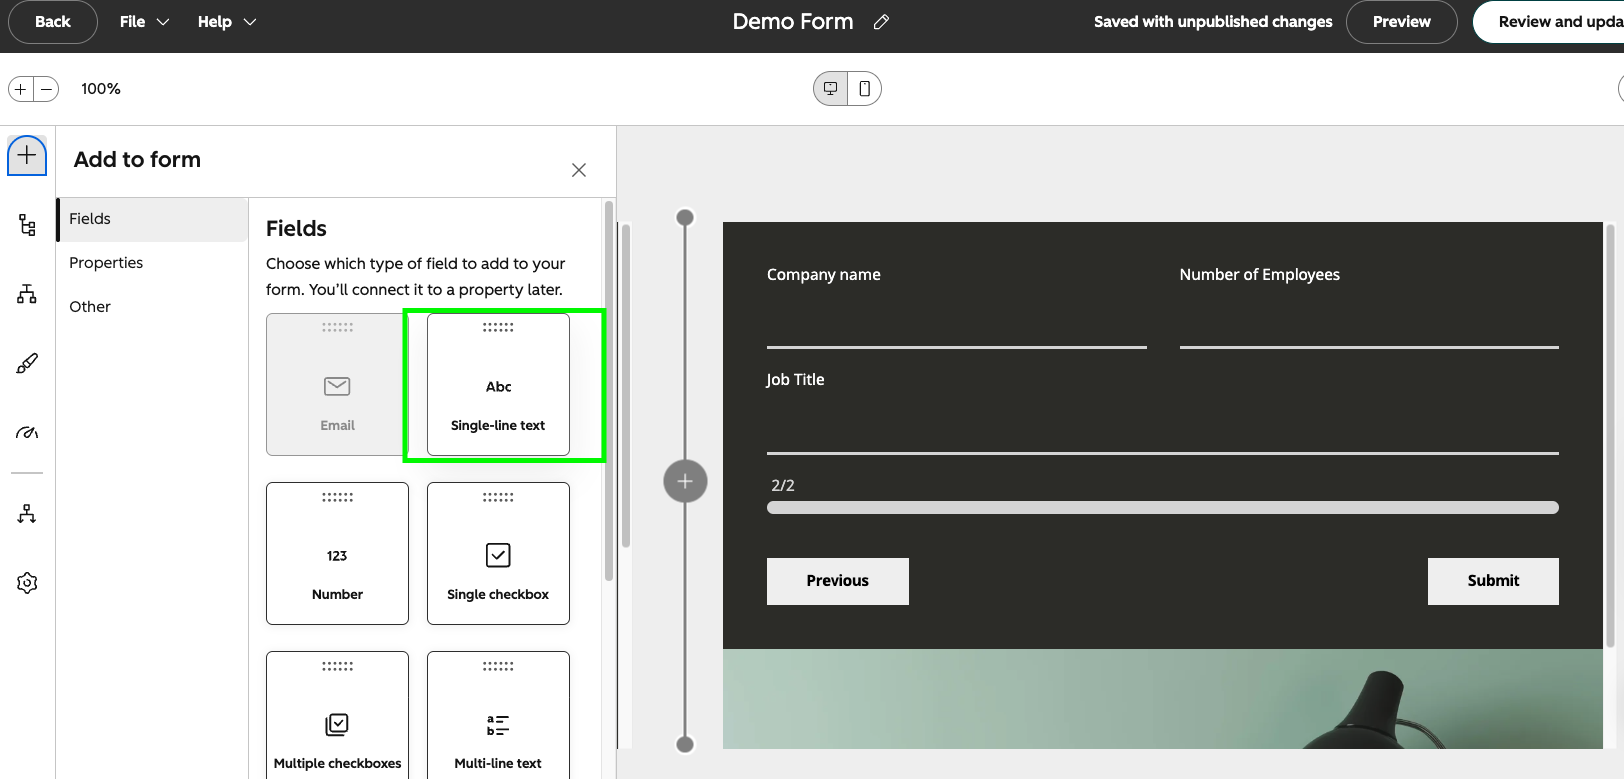
Task: Click the pencil icon to rename Demo Form
Action: [x=881, y=22]
